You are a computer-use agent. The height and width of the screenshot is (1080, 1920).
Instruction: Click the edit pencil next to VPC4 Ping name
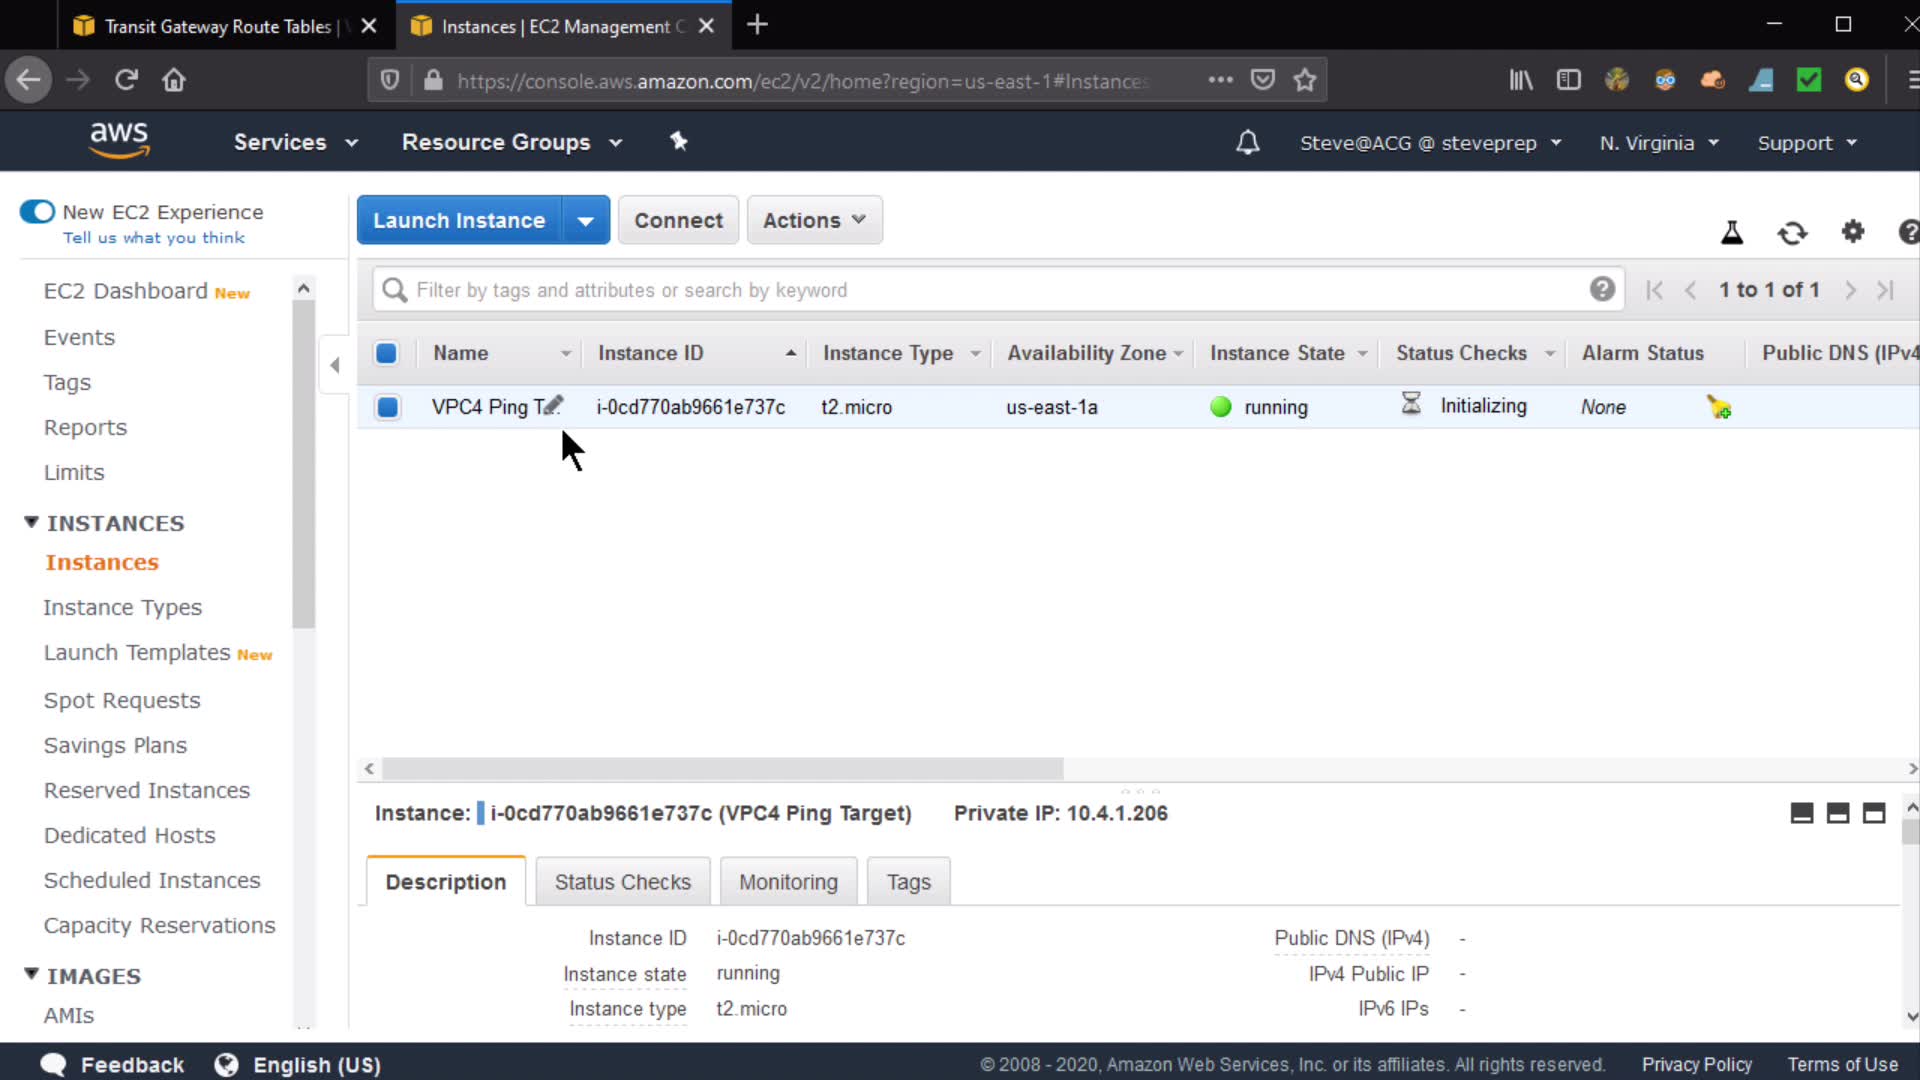click(x=552, y=405)
